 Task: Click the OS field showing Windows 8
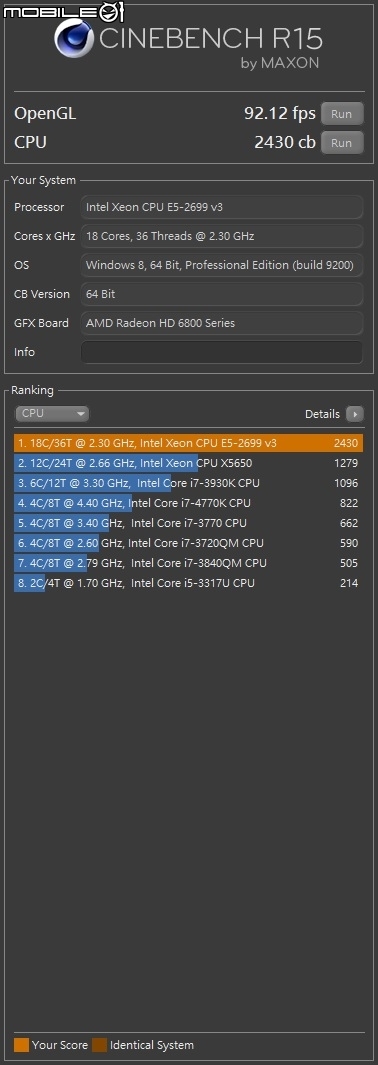click(221, 265)
